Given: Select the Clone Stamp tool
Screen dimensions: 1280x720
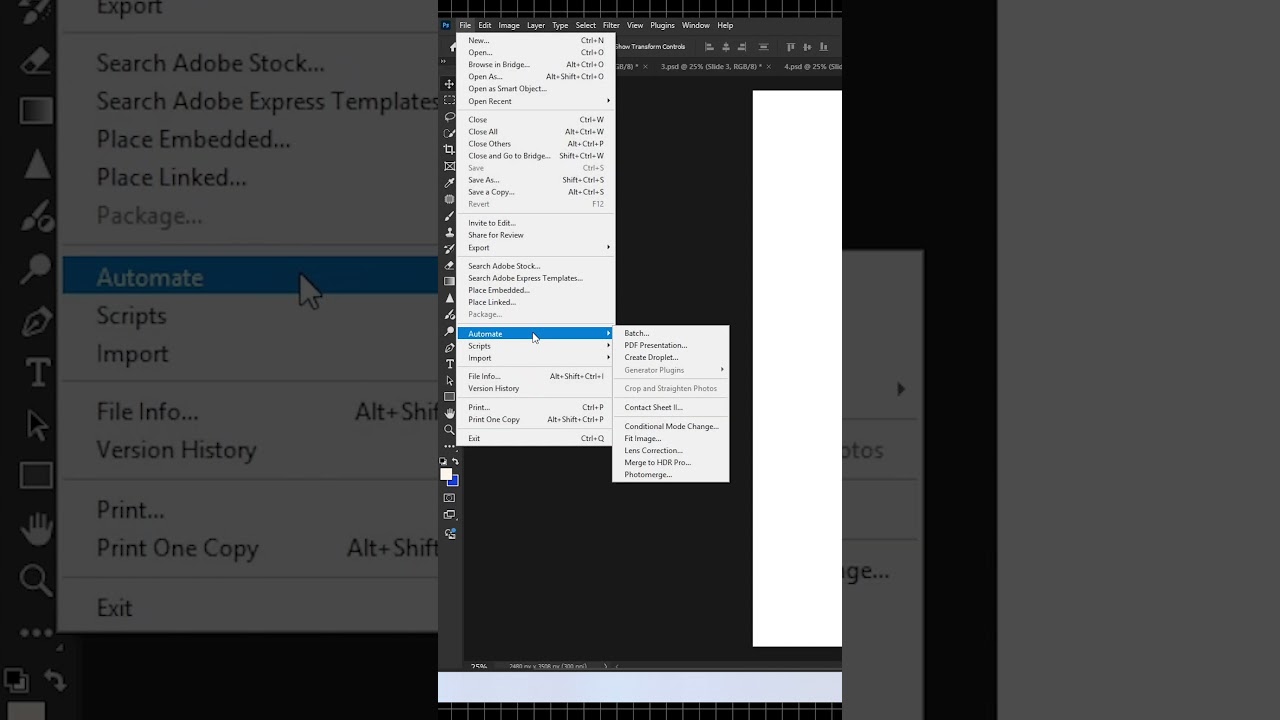Looking at the screenshot, I should pos(449,232).
